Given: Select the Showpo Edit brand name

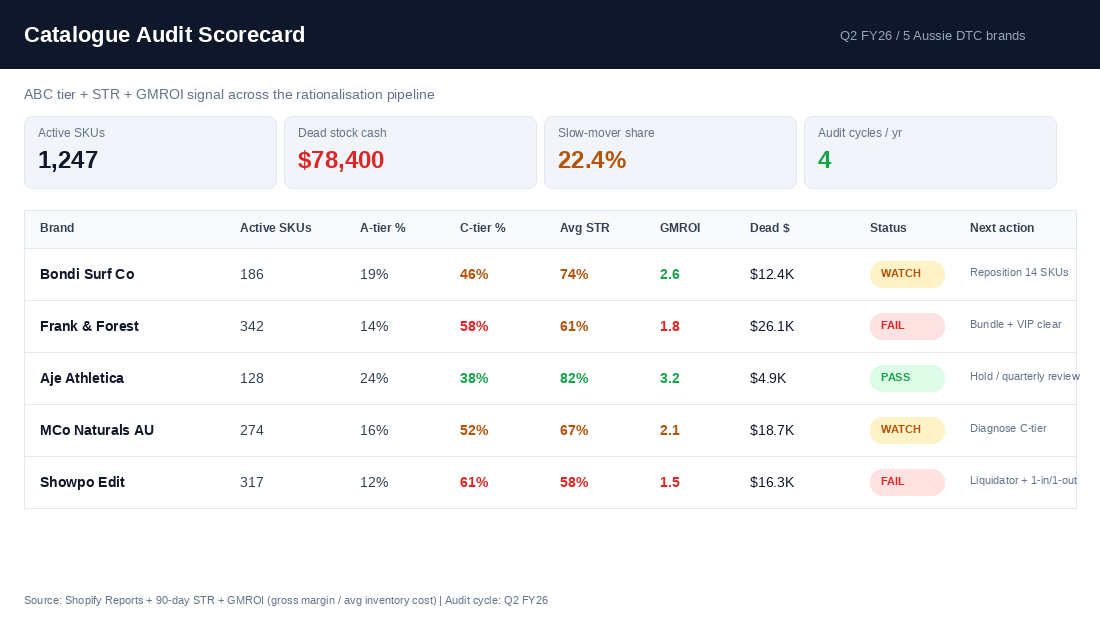Looking at the screenshot, I should point(82,482).
